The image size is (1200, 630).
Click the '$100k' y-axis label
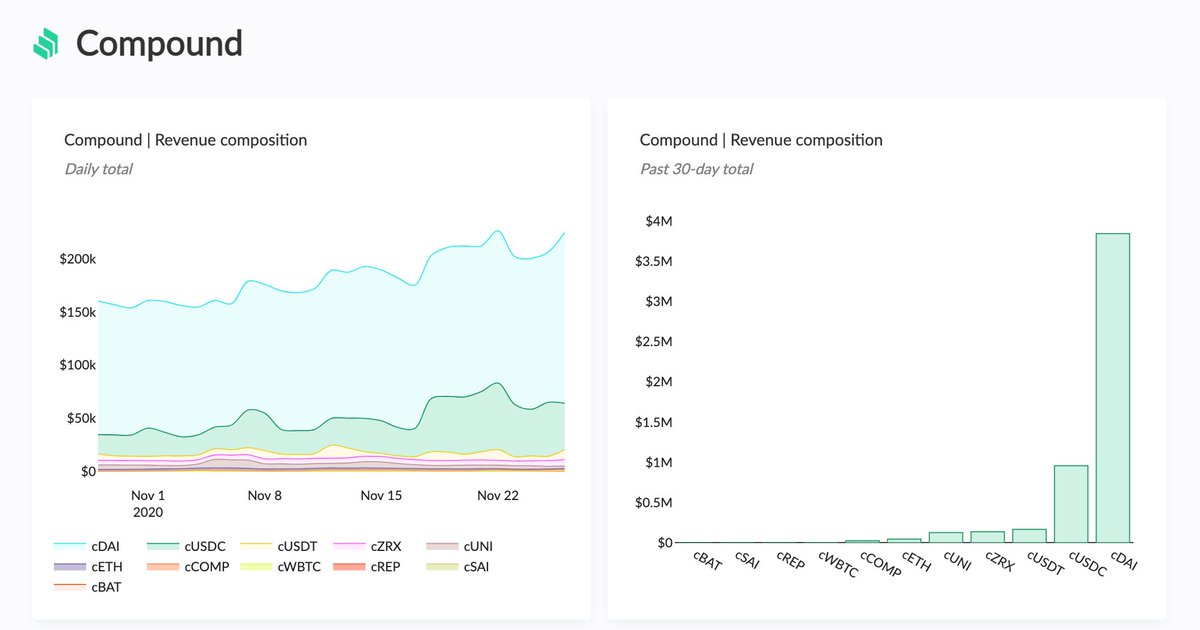coord(77,365)
